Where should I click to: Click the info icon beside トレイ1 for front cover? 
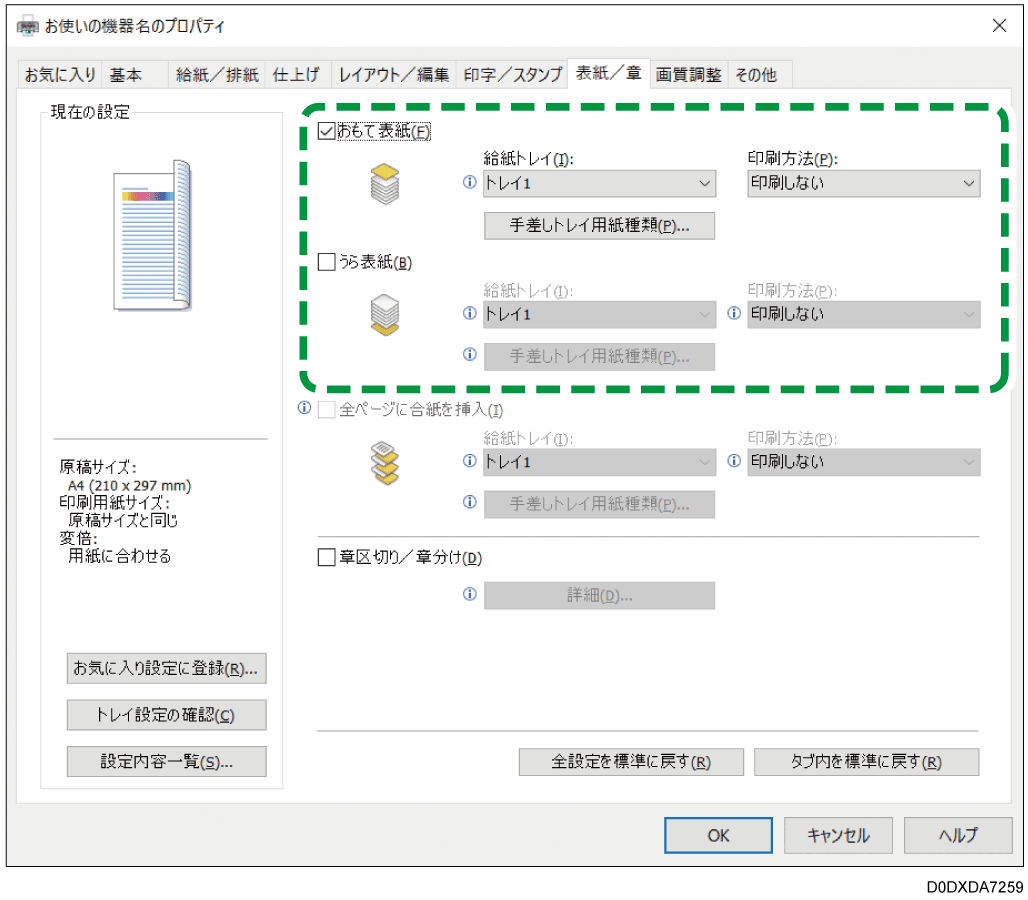click(469, 183)
